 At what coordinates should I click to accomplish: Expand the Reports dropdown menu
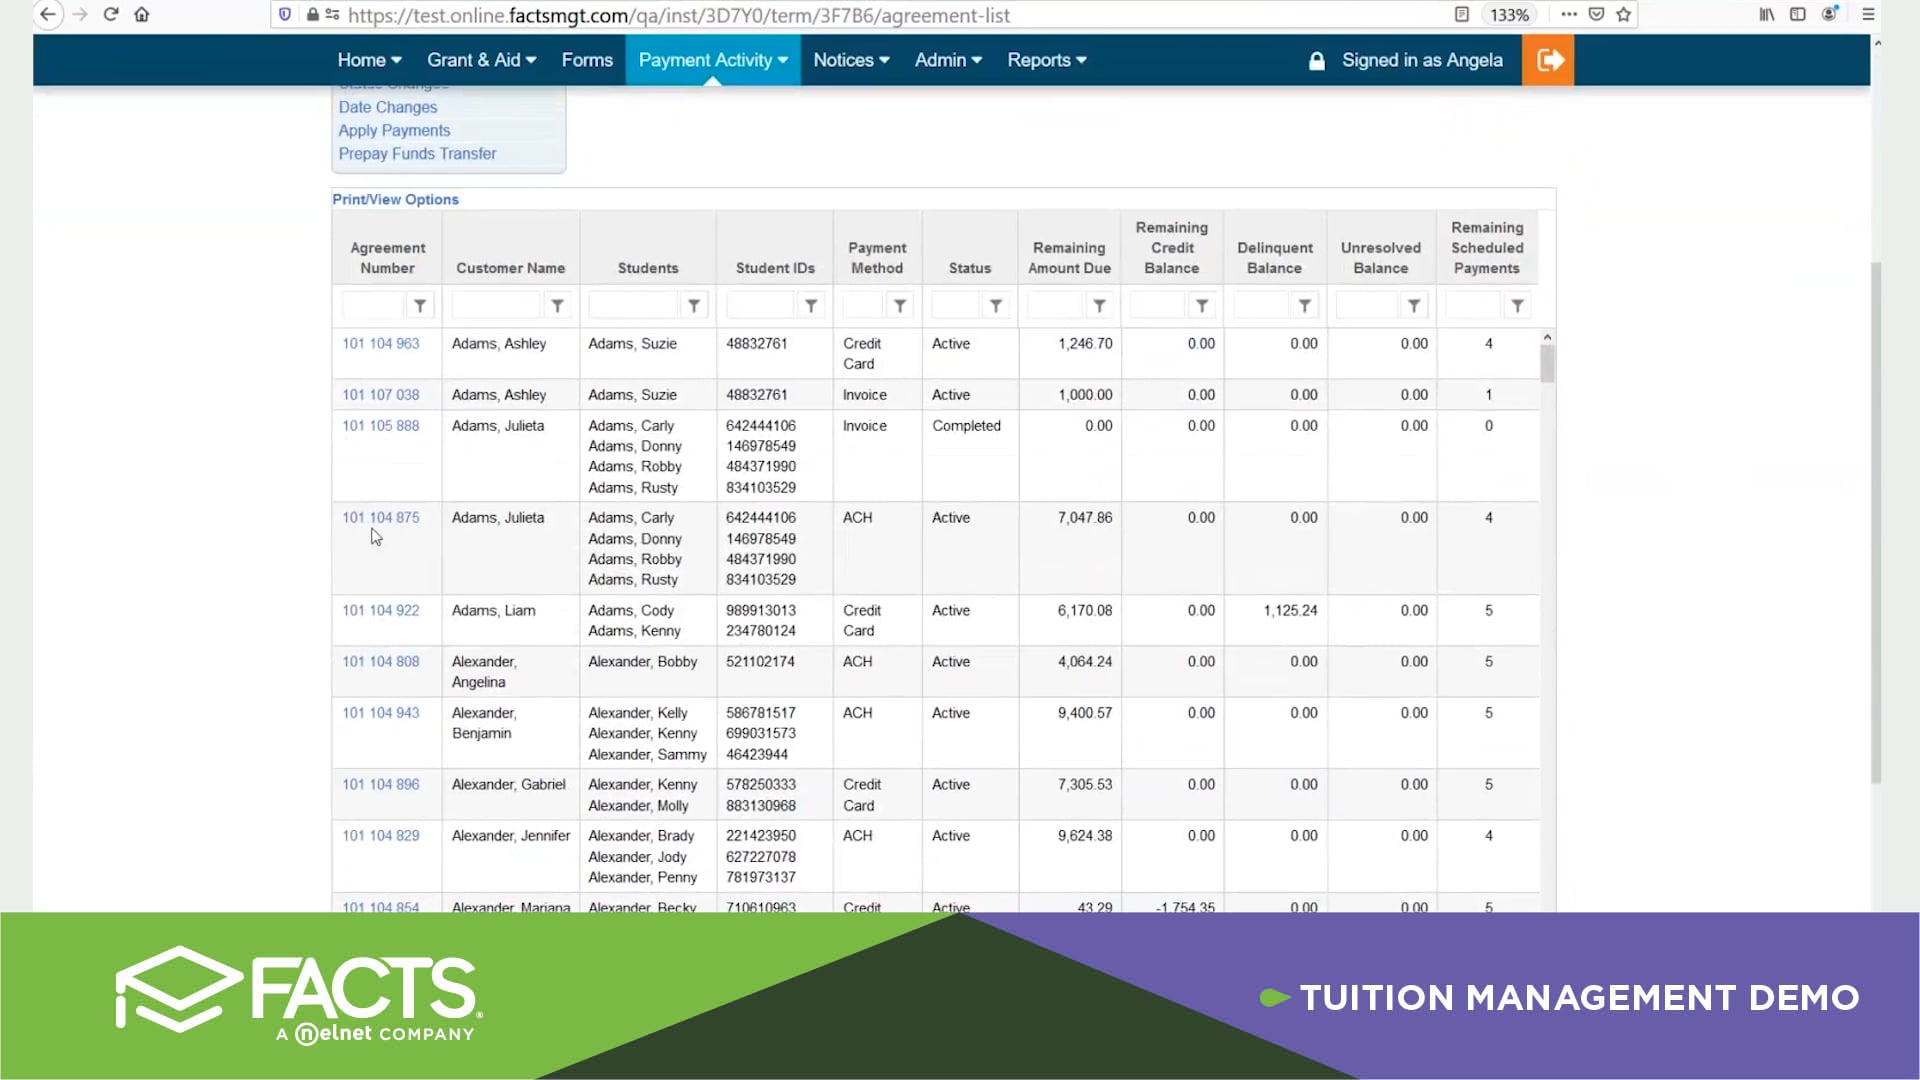pyautogui.click(x=1046, y=60)
